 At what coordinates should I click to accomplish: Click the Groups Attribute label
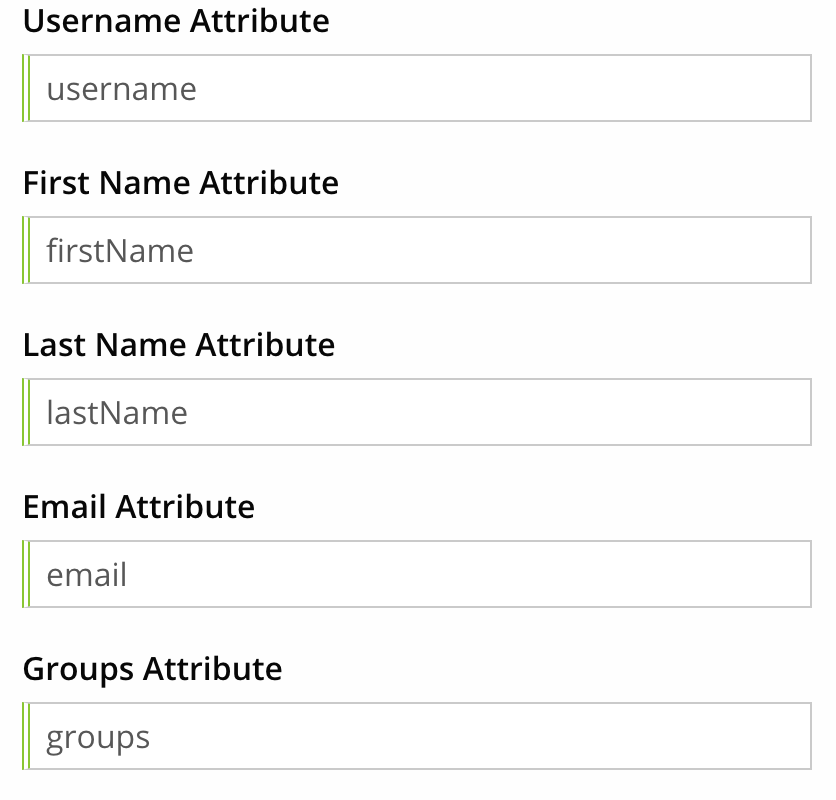(x=153, y=668)
